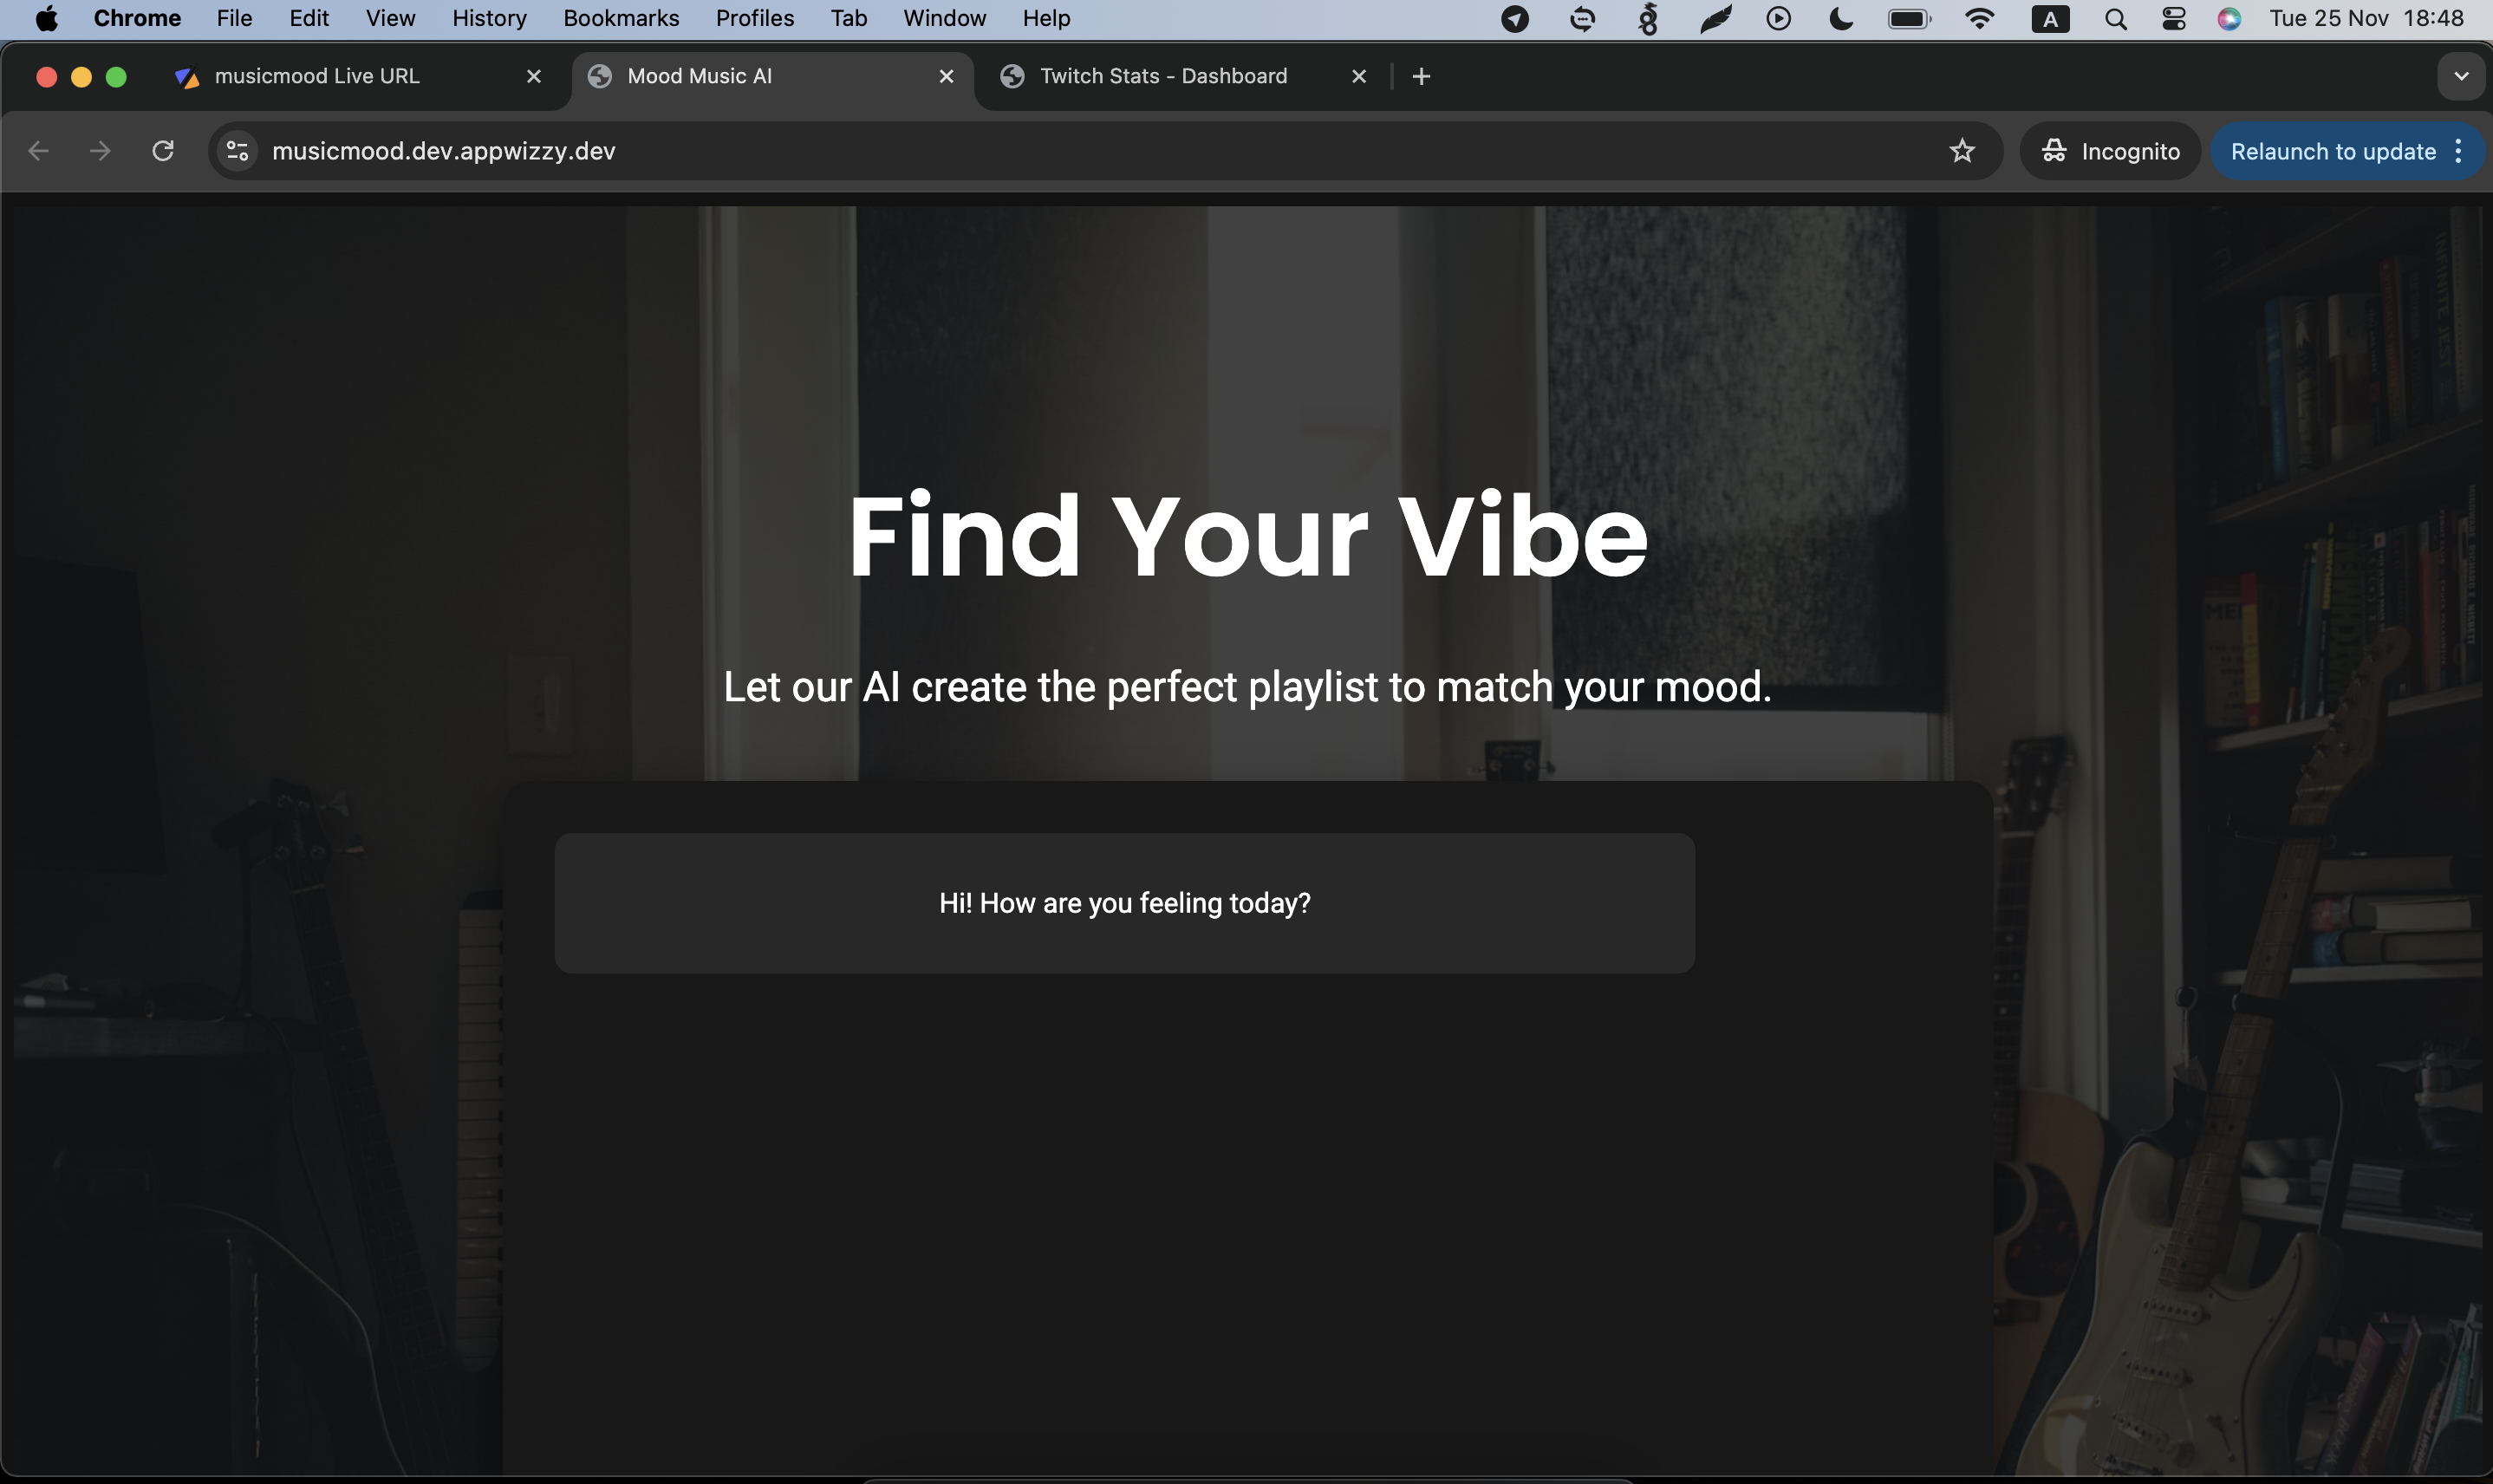Screen dimensions: 2493x1484
Task: Open Control Center icon in menu bar
Action: click(x=2173, y=18)
